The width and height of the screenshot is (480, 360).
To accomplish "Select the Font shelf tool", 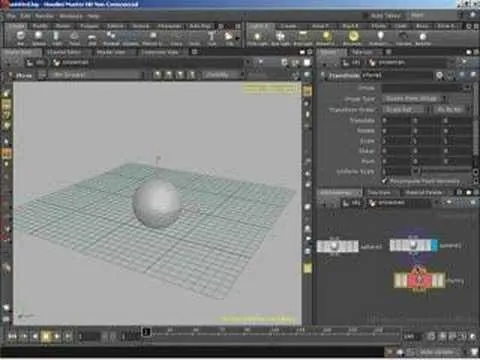I will click(212, 37).
